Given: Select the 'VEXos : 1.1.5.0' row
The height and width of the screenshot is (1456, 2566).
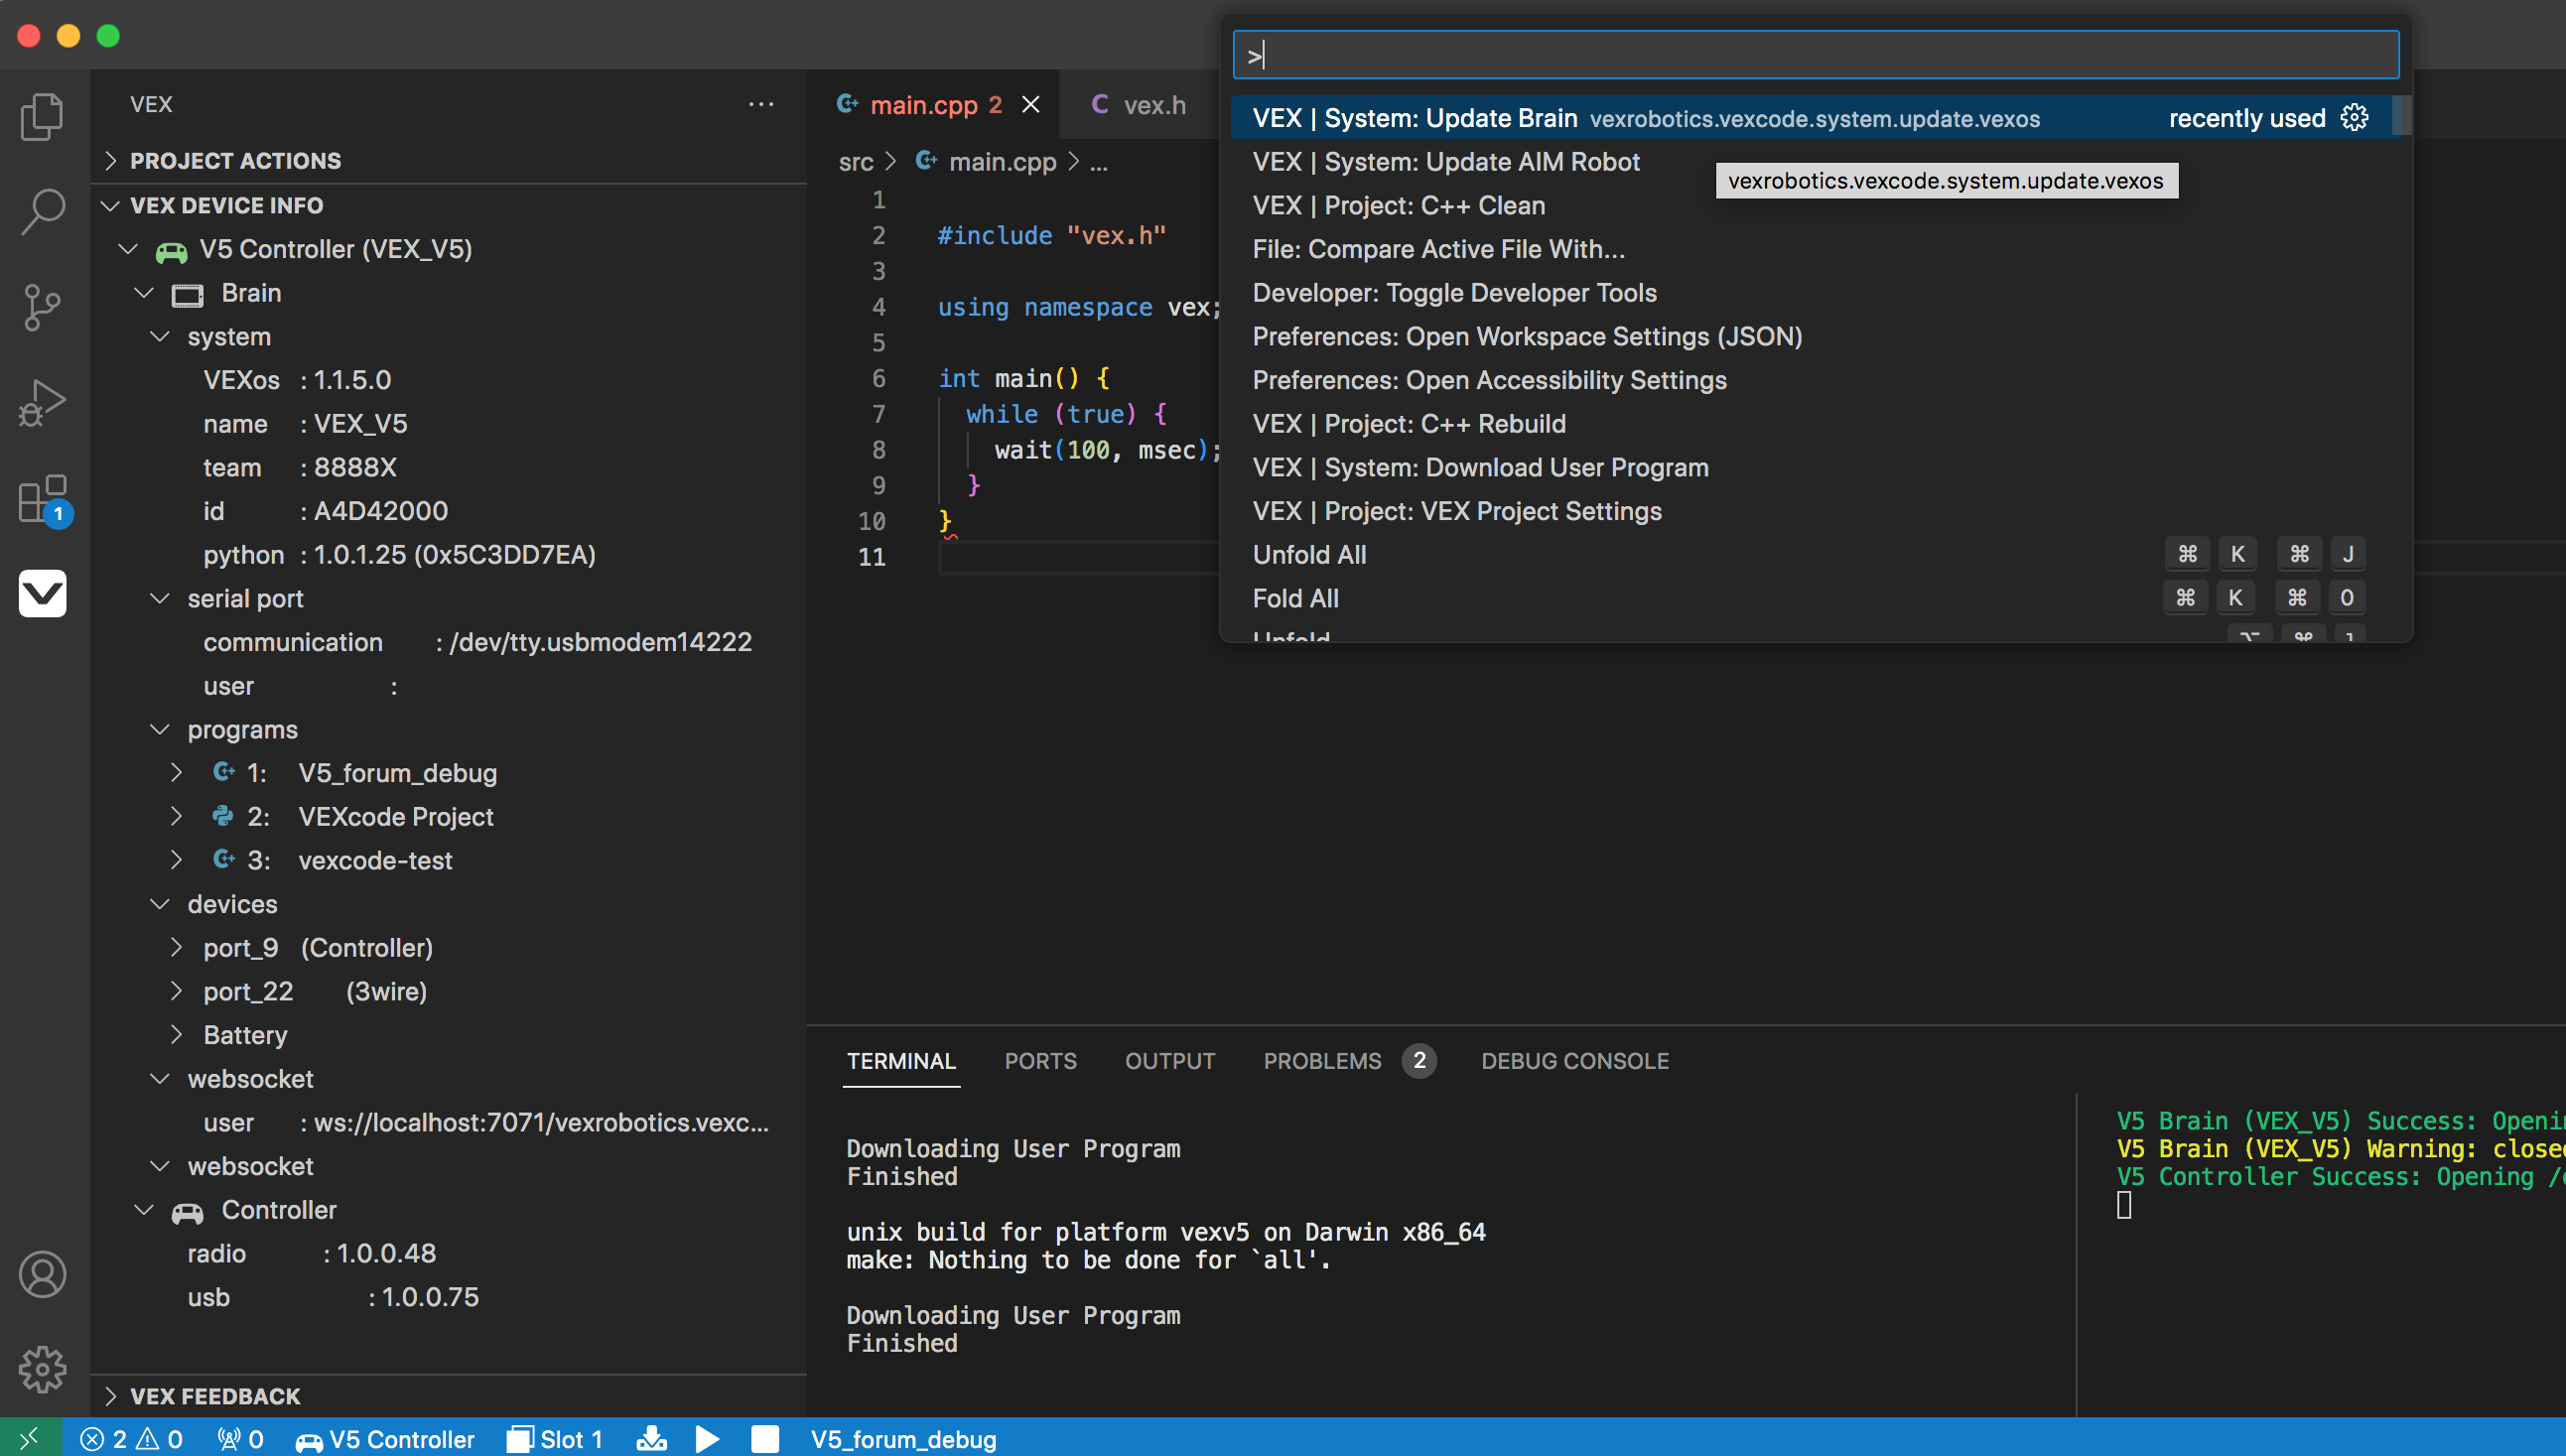Looking at the screenshot, I should [x=448, y=380].
